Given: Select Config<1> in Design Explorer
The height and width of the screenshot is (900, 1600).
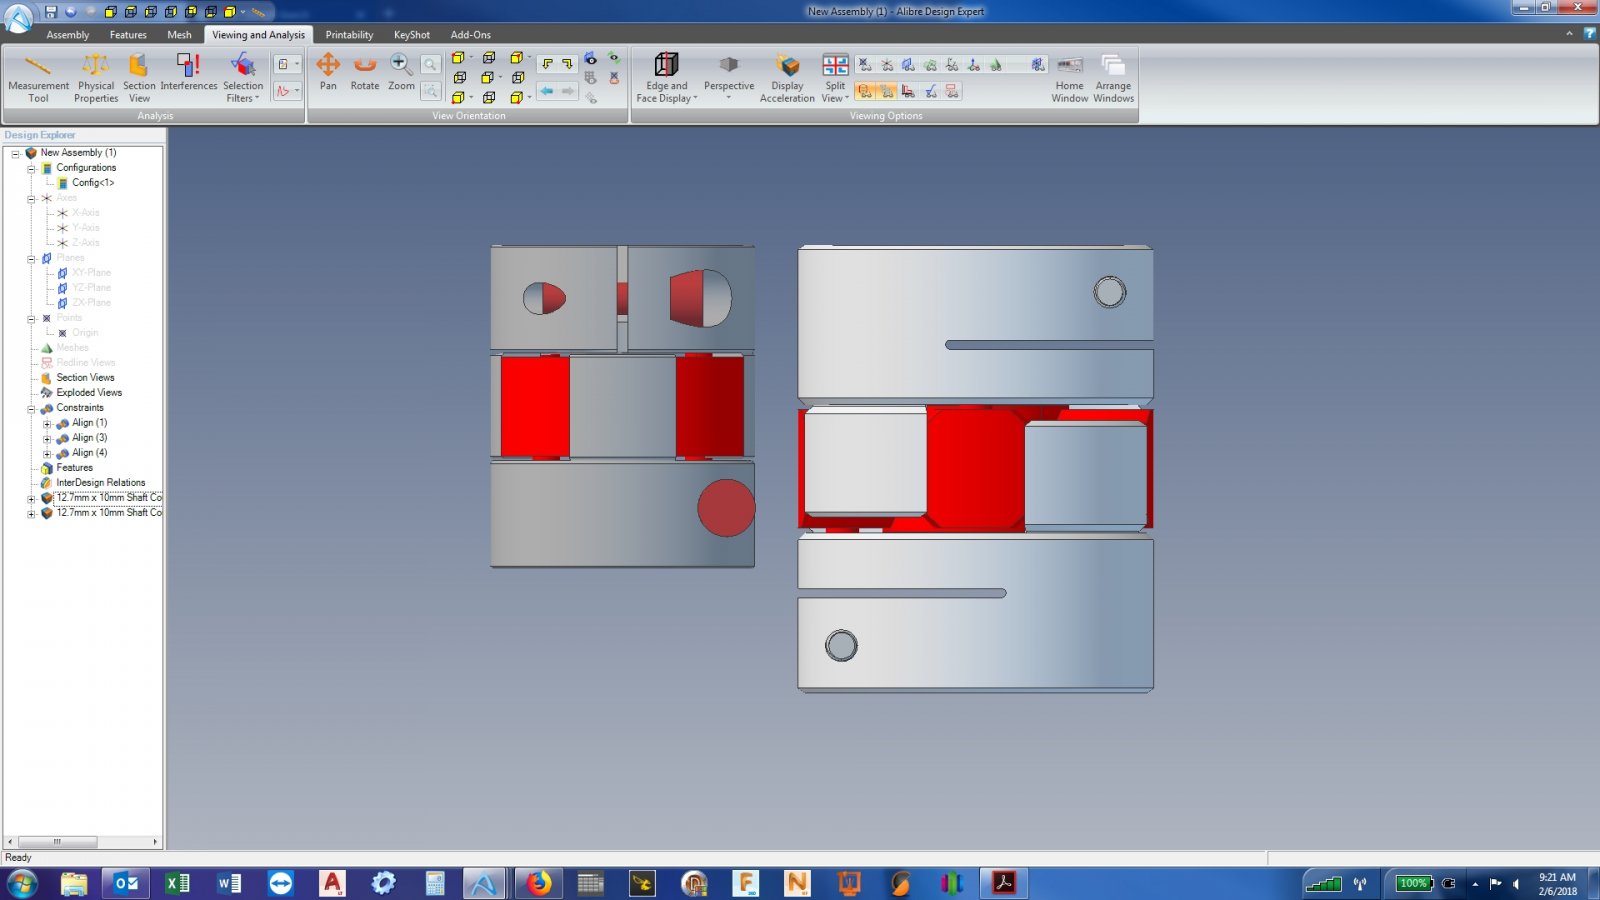Looking at the screenshot, I should coord(93,183).
